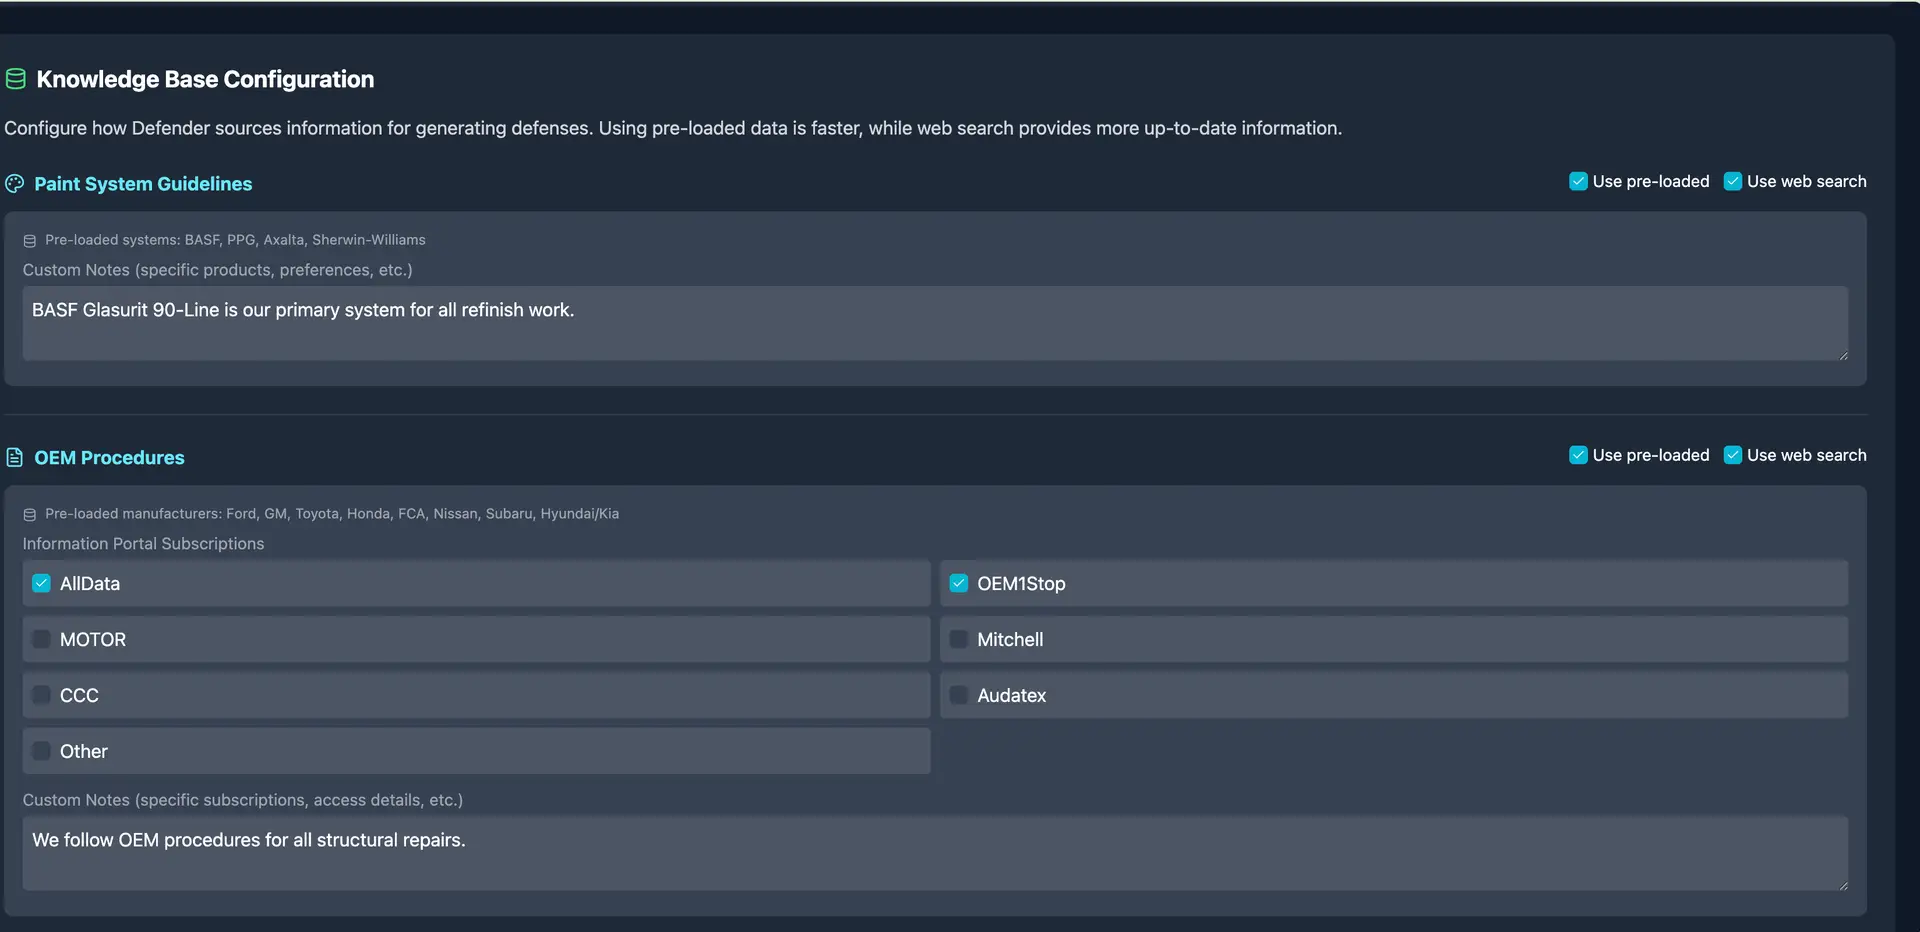Focus the OEM procedures custom notes field

tap(935, 854)
